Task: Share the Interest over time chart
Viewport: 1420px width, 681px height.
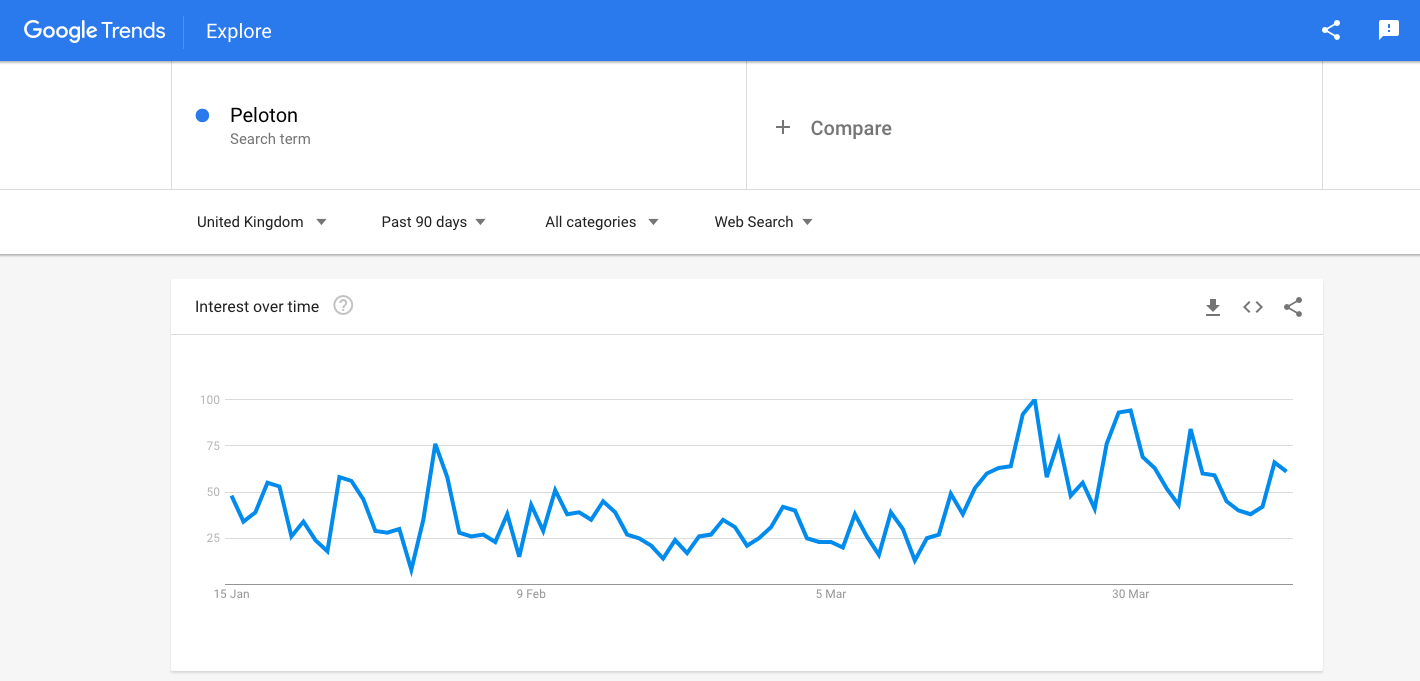Action: coord(1293,307)
